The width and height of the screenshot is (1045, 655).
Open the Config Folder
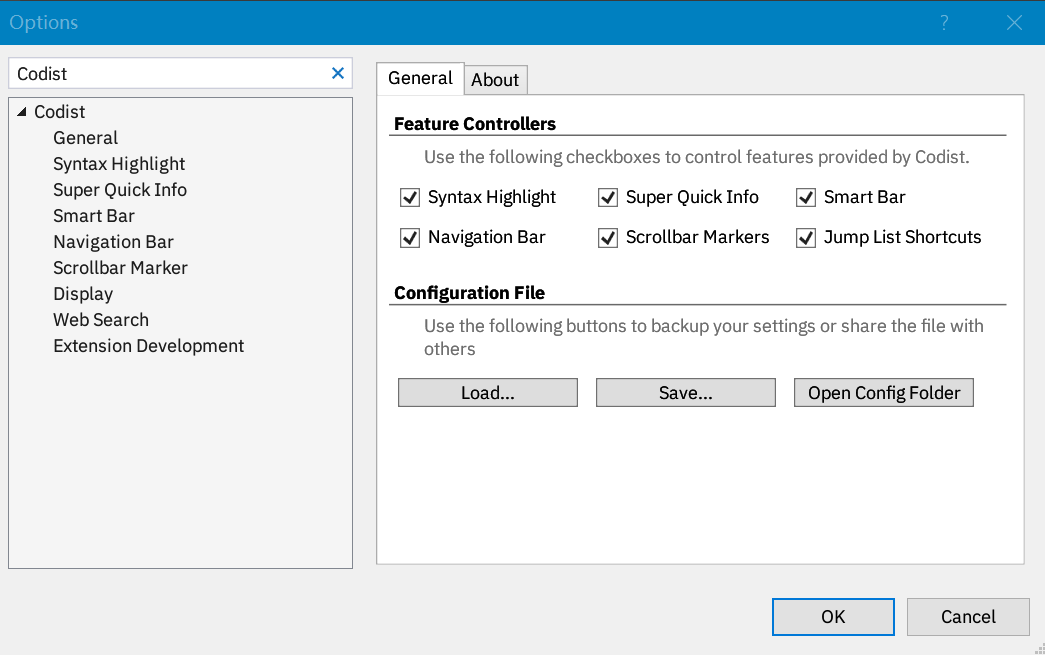[883, 392]
